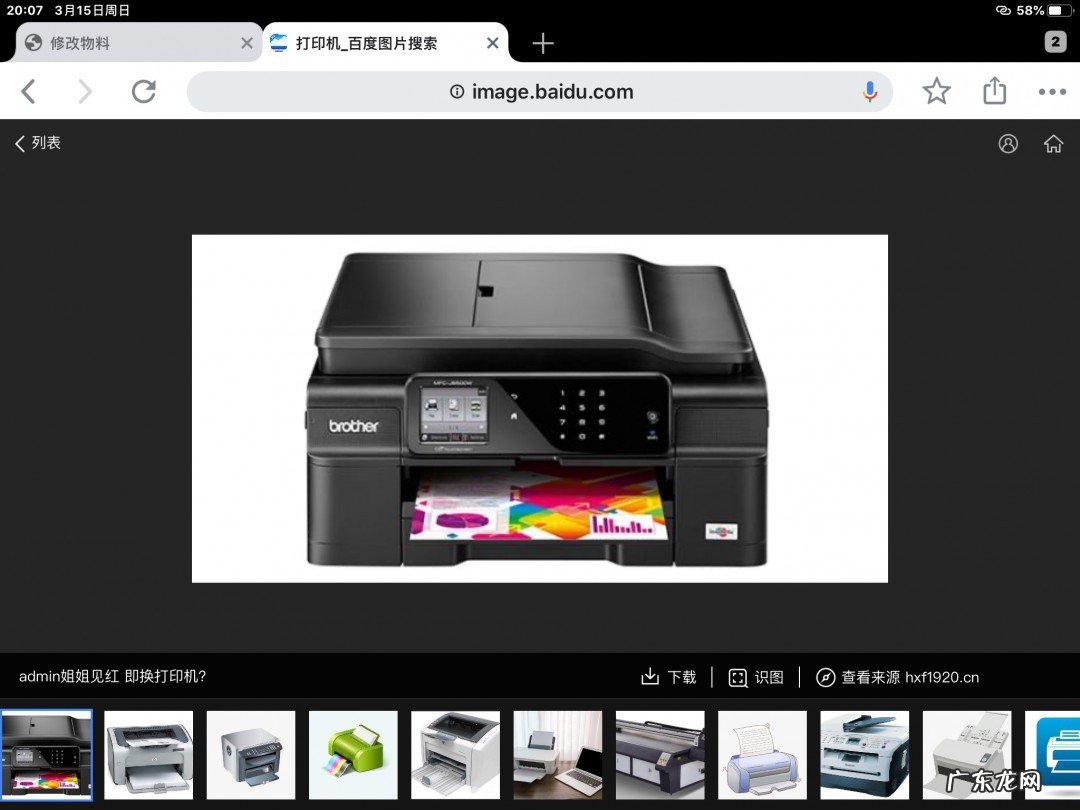This screenshot has width=1080, height=810.
Task: Close the 修改物料 tab
Action: (x=247, y=43)
